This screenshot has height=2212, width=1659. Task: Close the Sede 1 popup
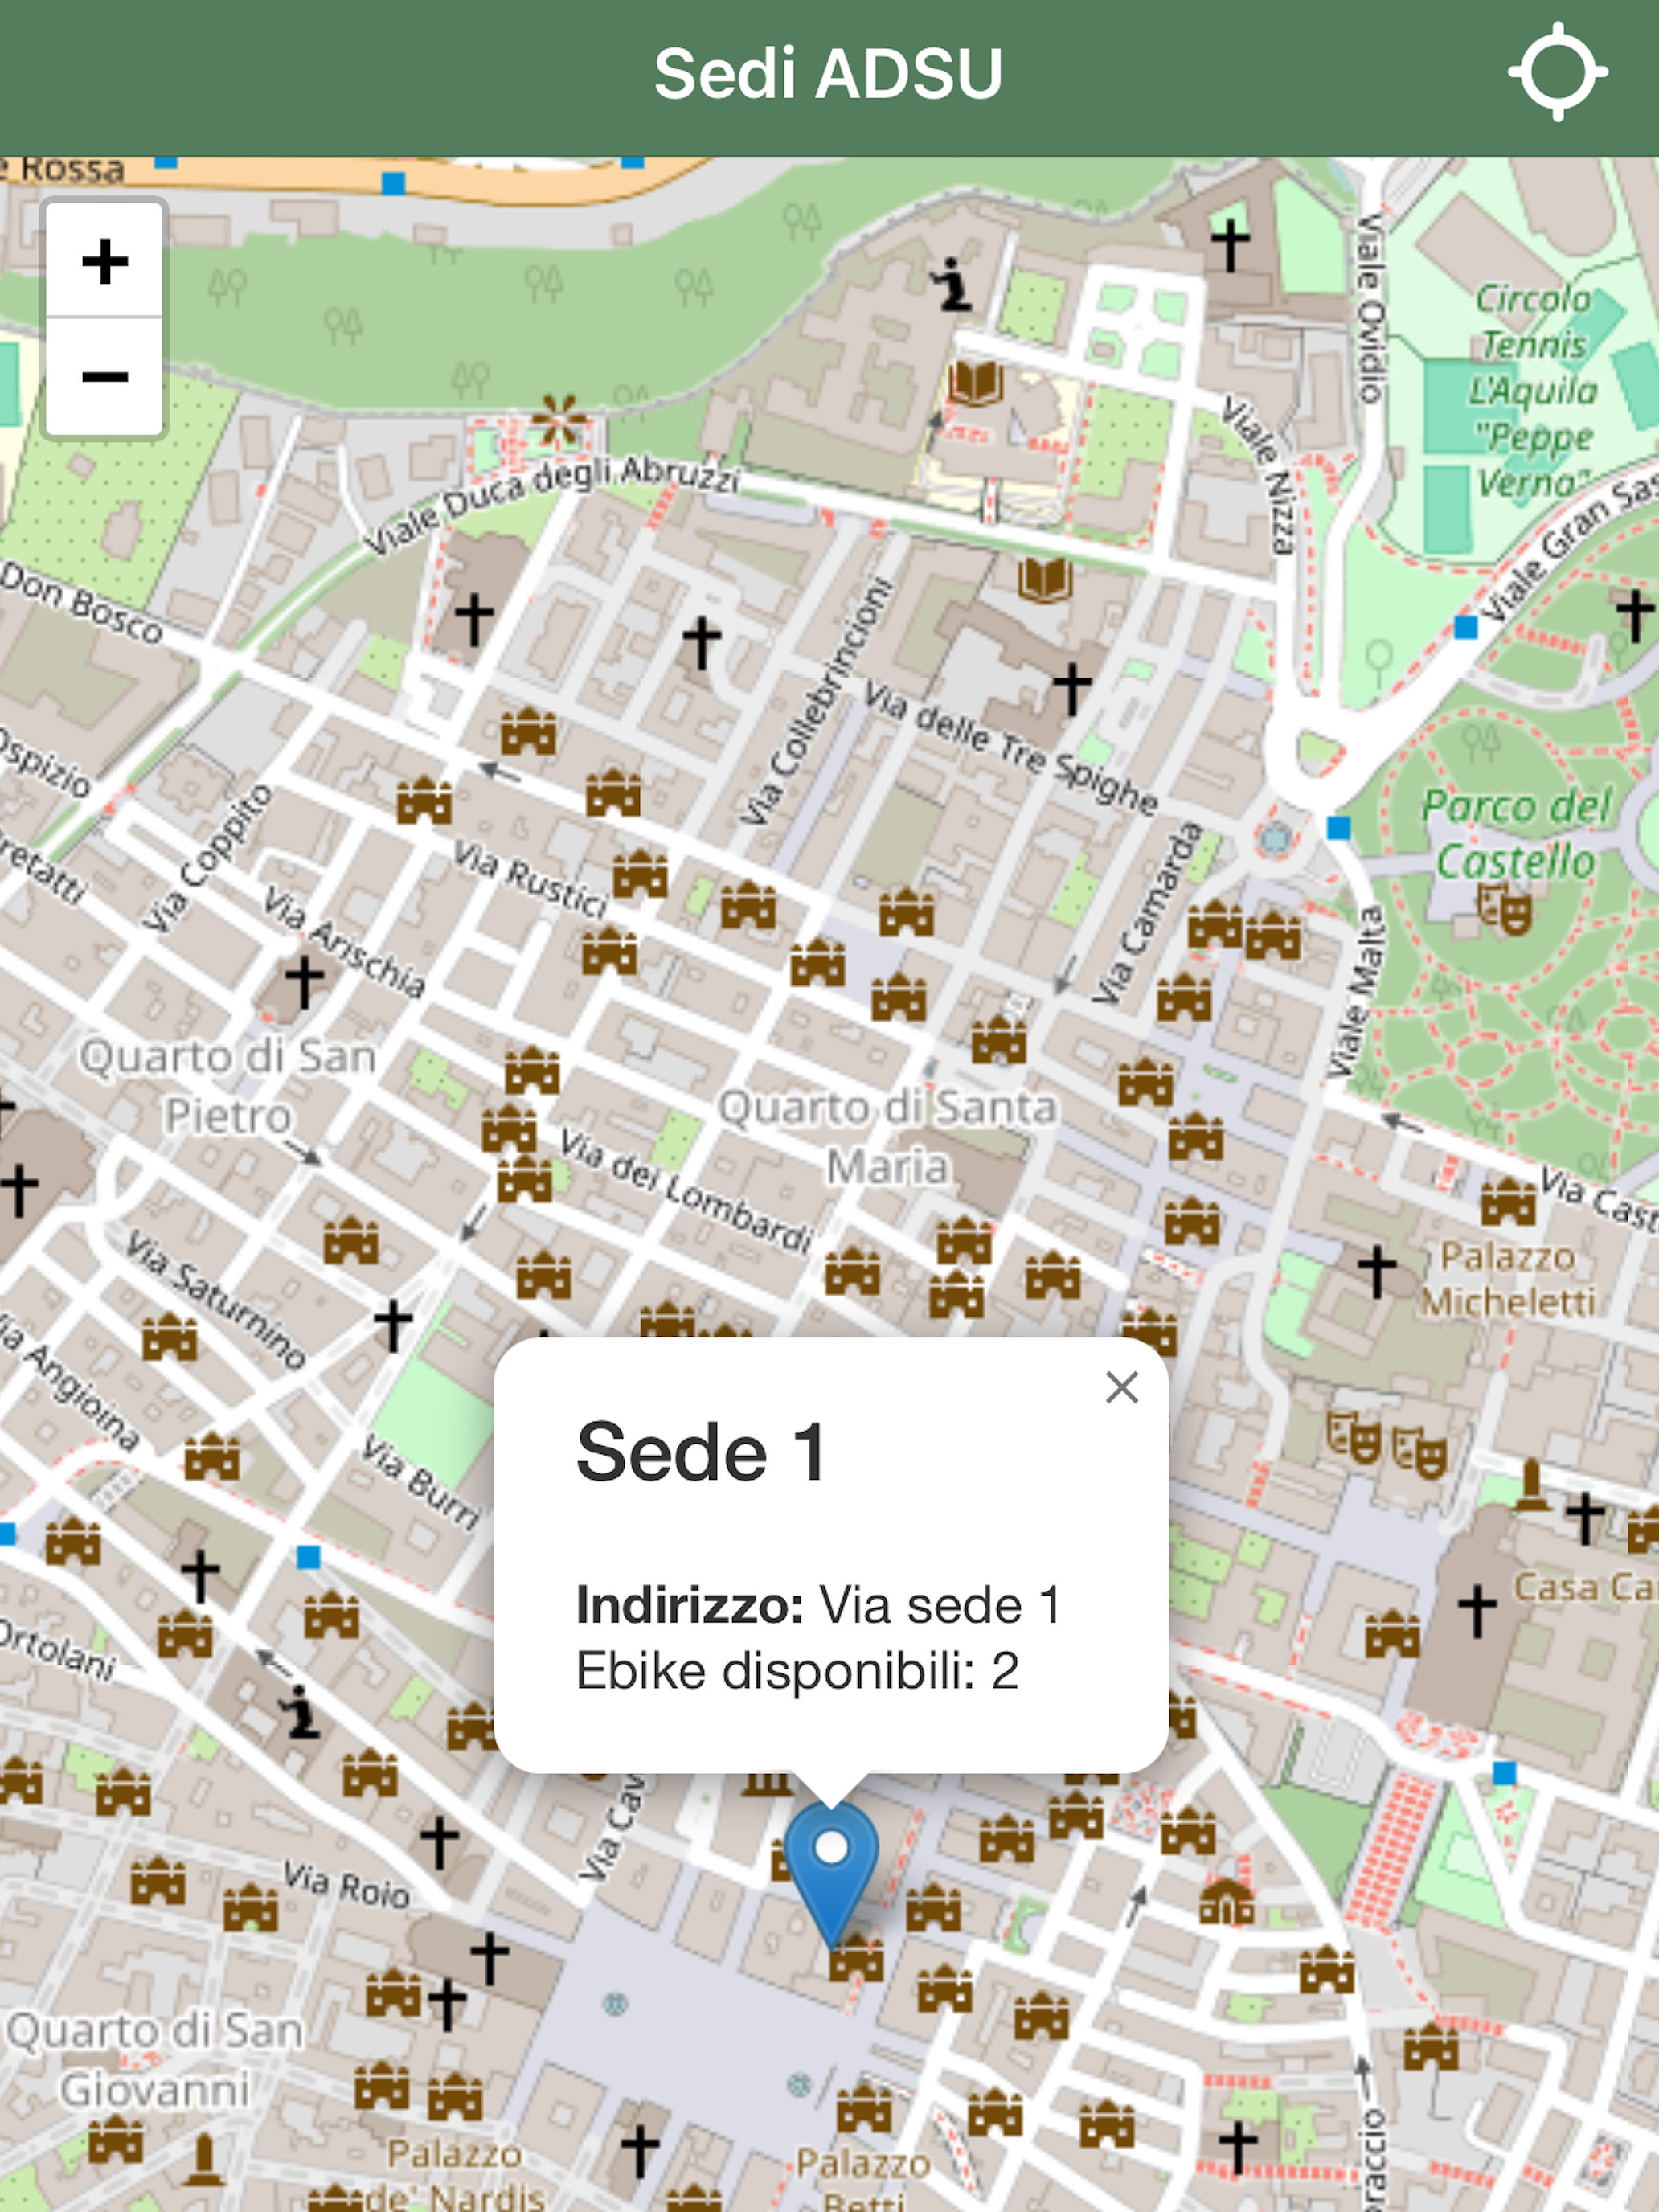[x=1122, y=1387]
